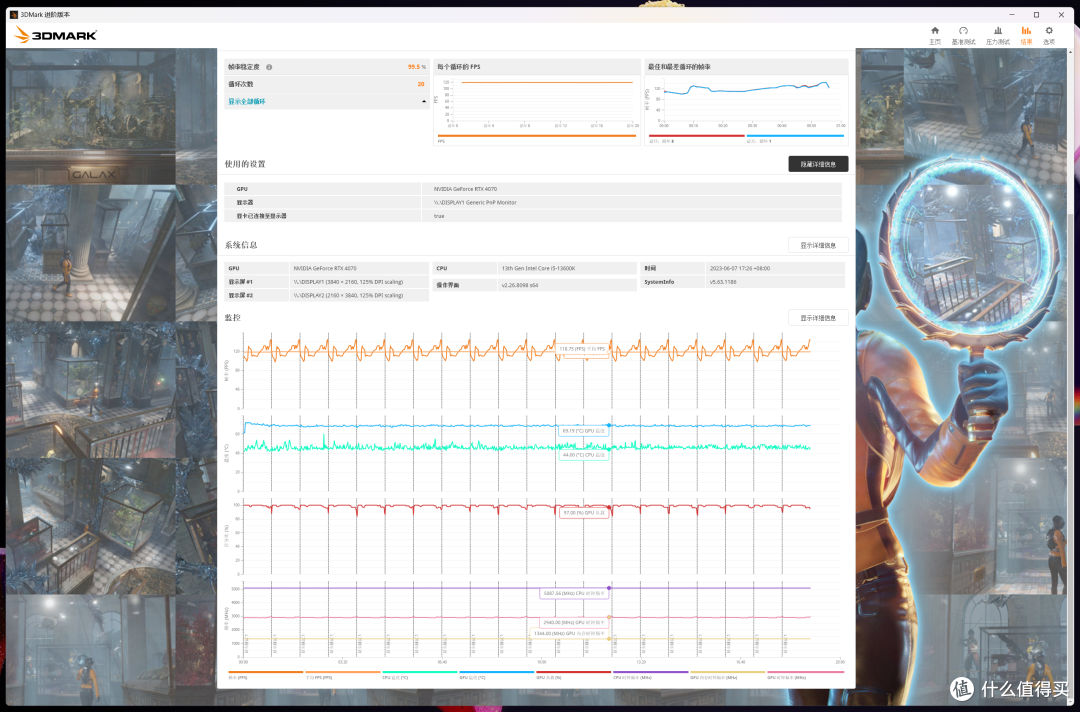Click the 44.00 °C CPU temperature tooltip
The height and width of the screenshot is (712, 1080).
click(583, 455)
